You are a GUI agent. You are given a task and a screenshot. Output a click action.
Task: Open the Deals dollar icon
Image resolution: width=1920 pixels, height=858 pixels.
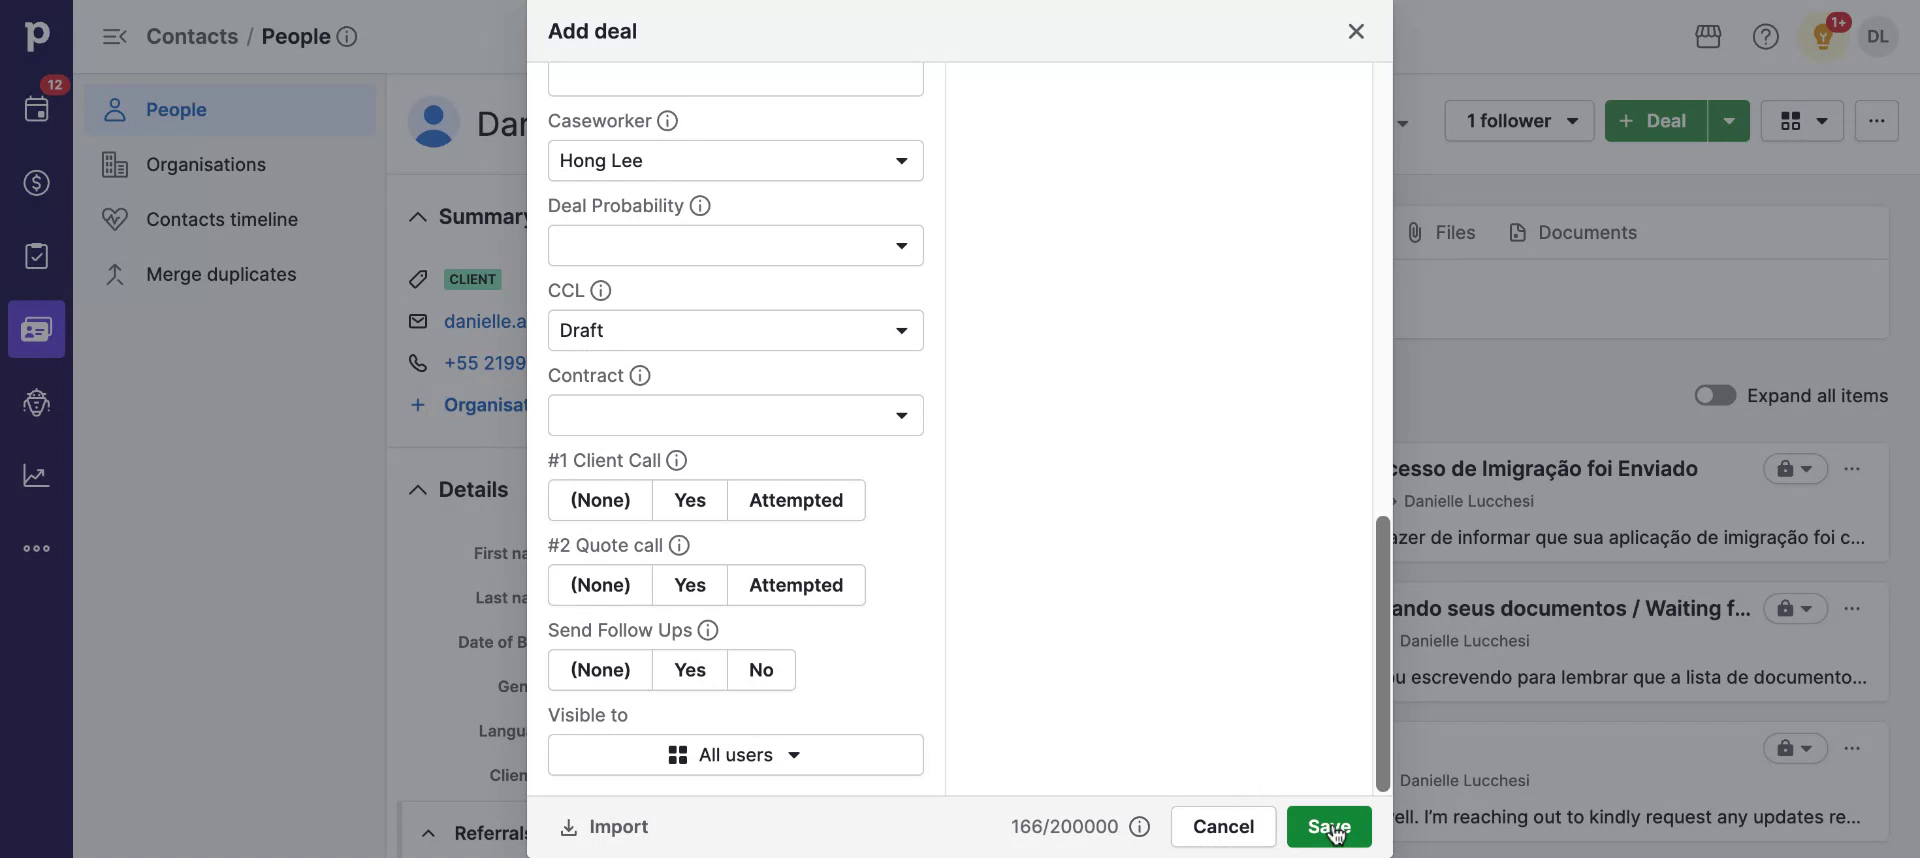click(x=36, y=183)
